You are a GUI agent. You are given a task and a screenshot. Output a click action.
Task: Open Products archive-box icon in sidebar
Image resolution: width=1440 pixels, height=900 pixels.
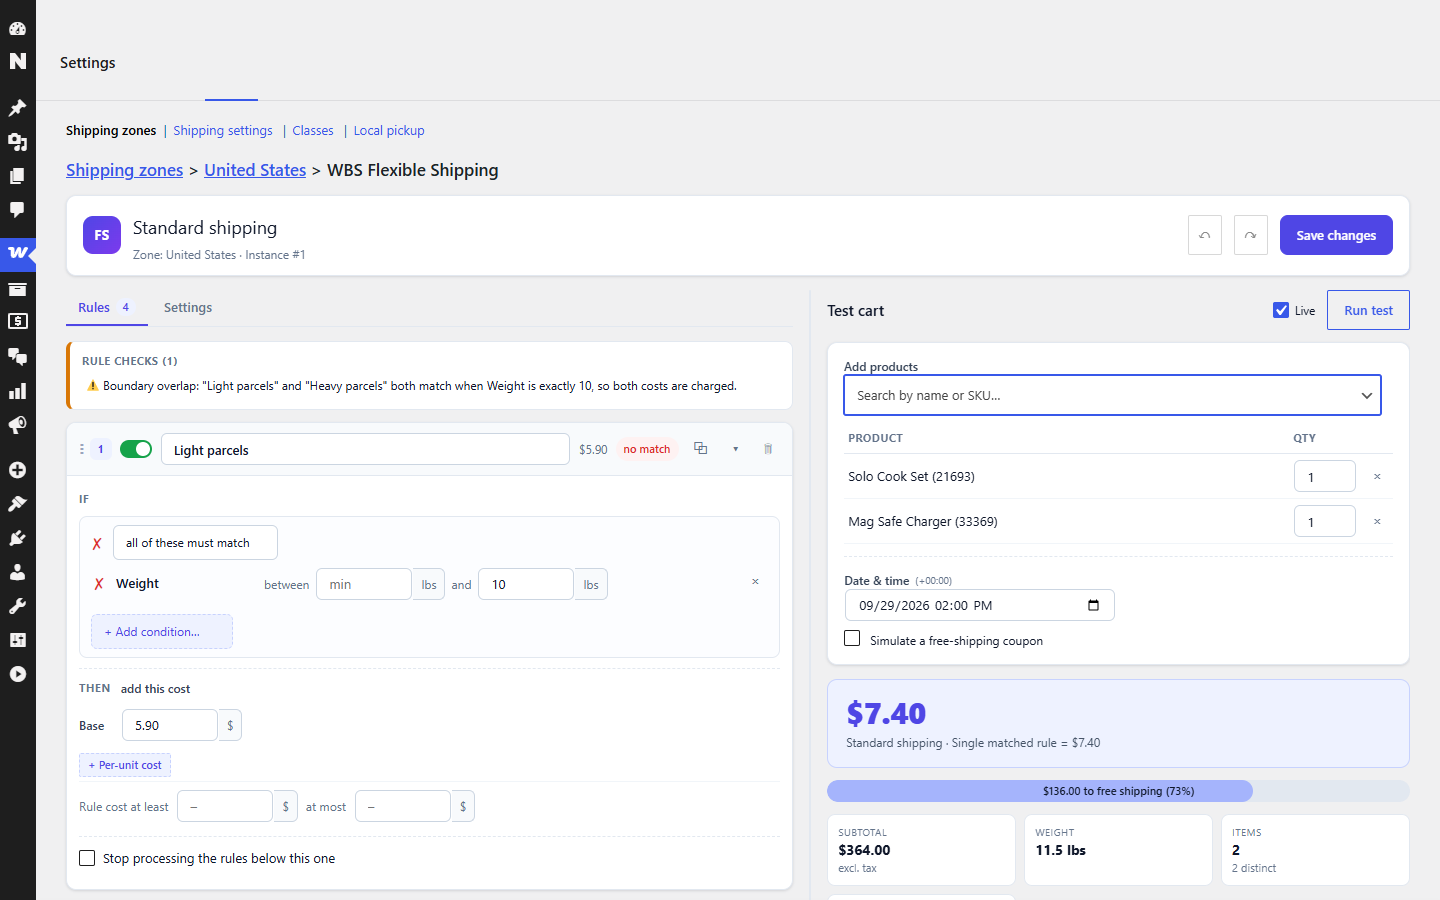click(17, 289)
